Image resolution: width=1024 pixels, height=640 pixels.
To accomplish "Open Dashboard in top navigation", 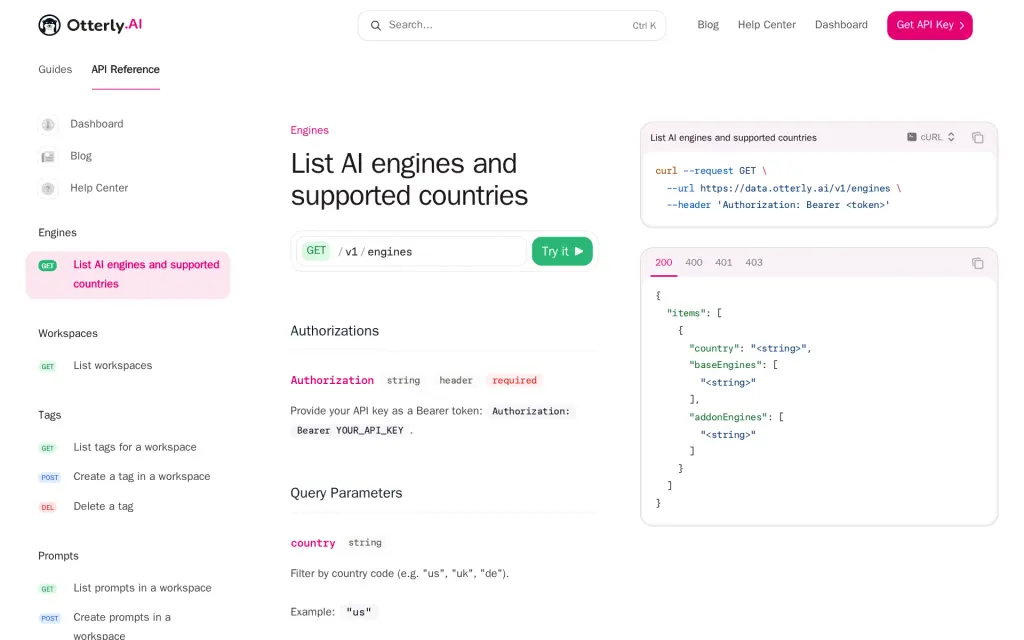I will (841, 25).
